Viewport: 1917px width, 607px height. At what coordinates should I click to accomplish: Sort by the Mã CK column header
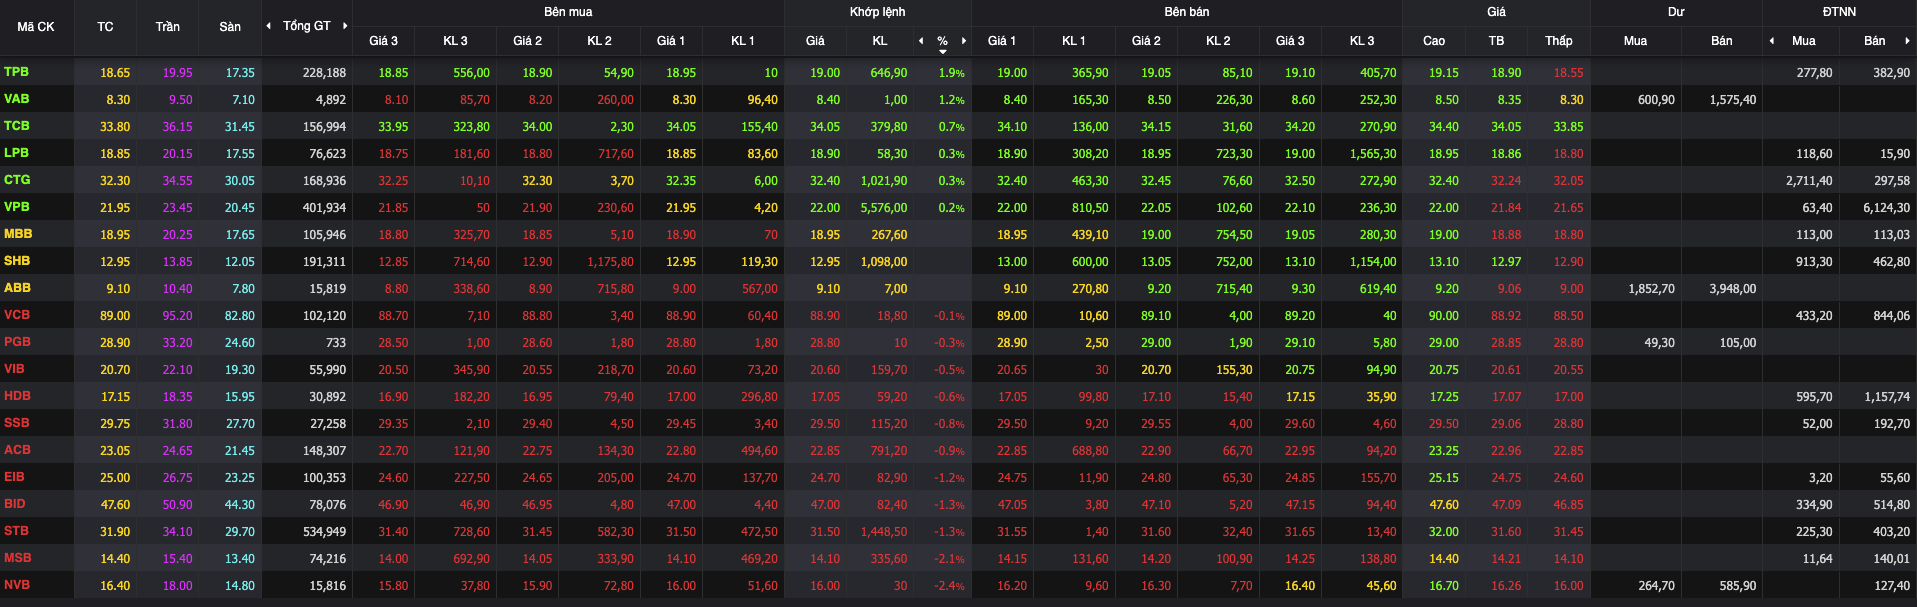[x=36, y=27]
